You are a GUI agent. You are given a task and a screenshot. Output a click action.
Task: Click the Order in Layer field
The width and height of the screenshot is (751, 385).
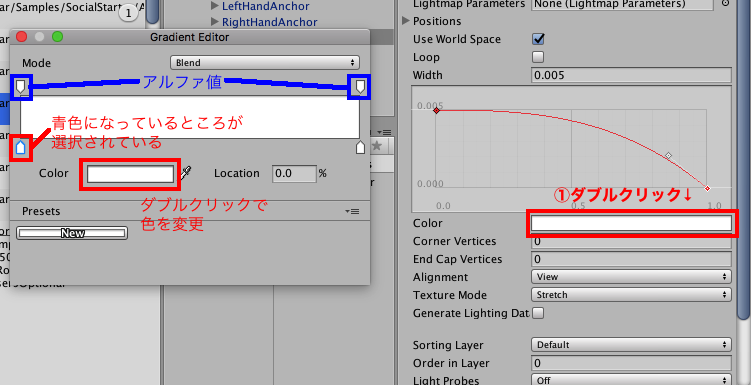[x=631, y=363]
